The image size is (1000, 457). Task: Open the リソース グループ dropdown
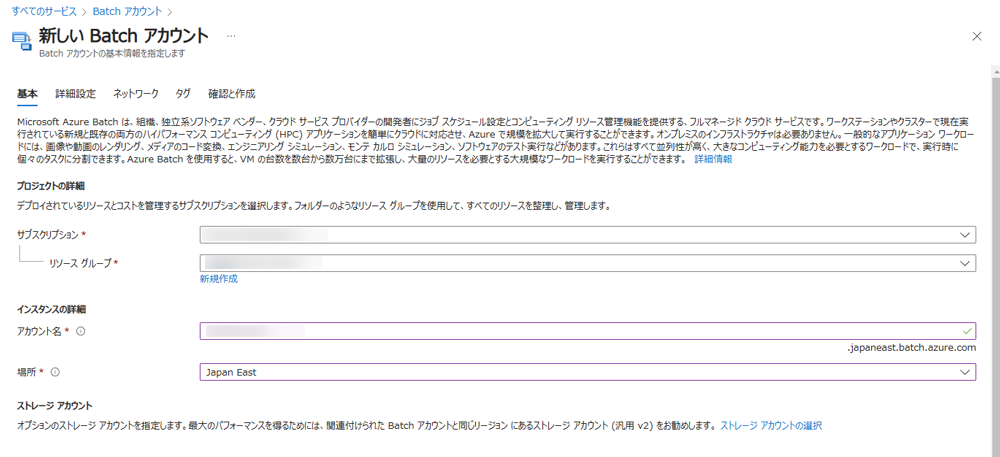coord(587,263)
